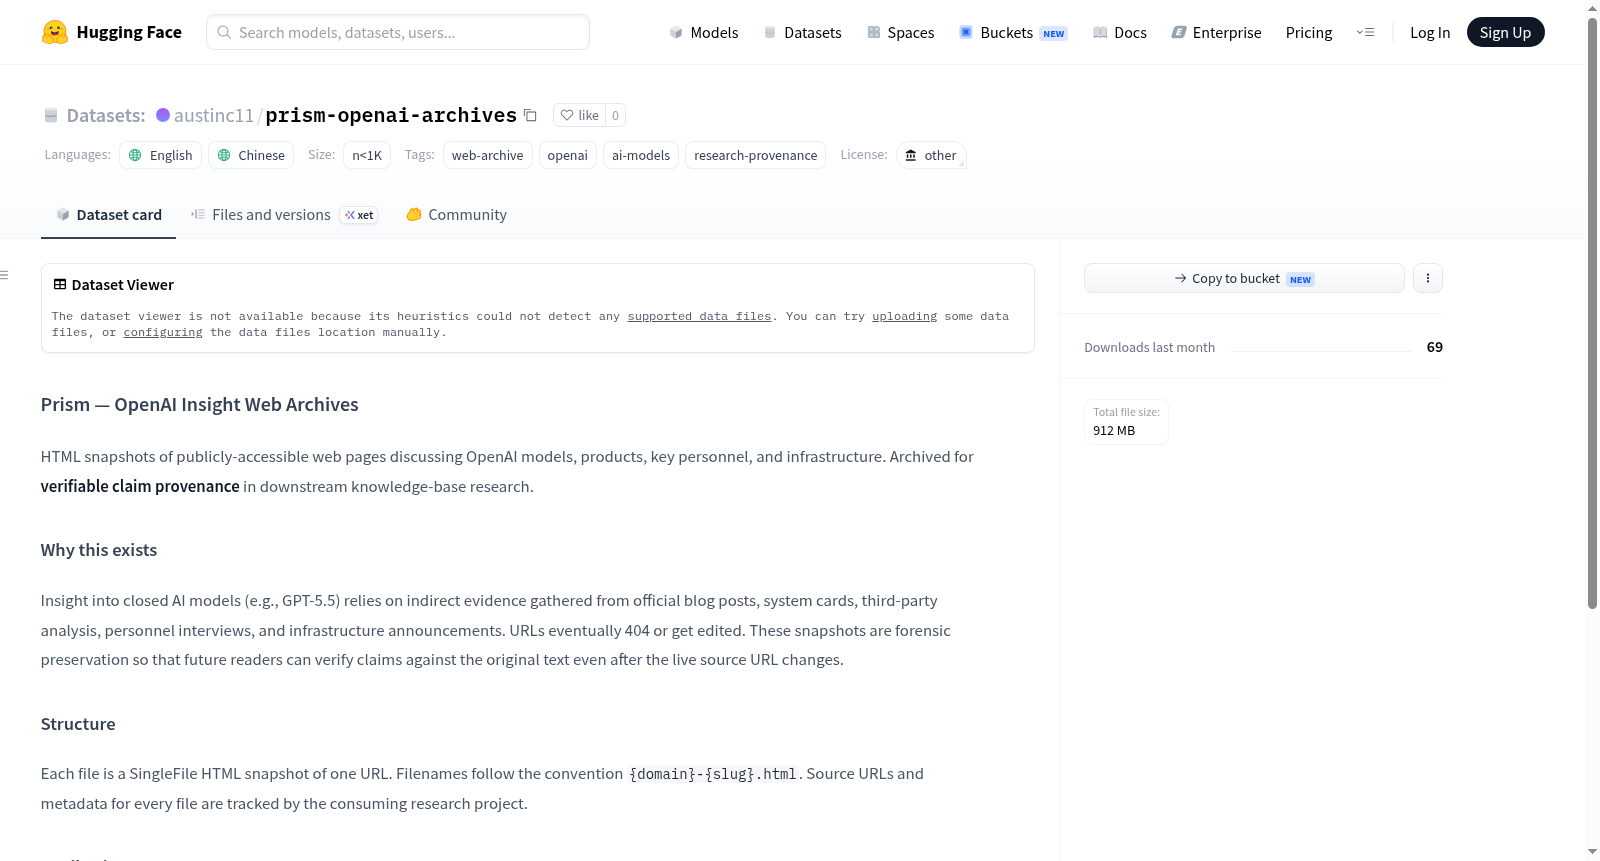Select the other license tag
The image size is (1600, 861).
[x=931, y=155]
